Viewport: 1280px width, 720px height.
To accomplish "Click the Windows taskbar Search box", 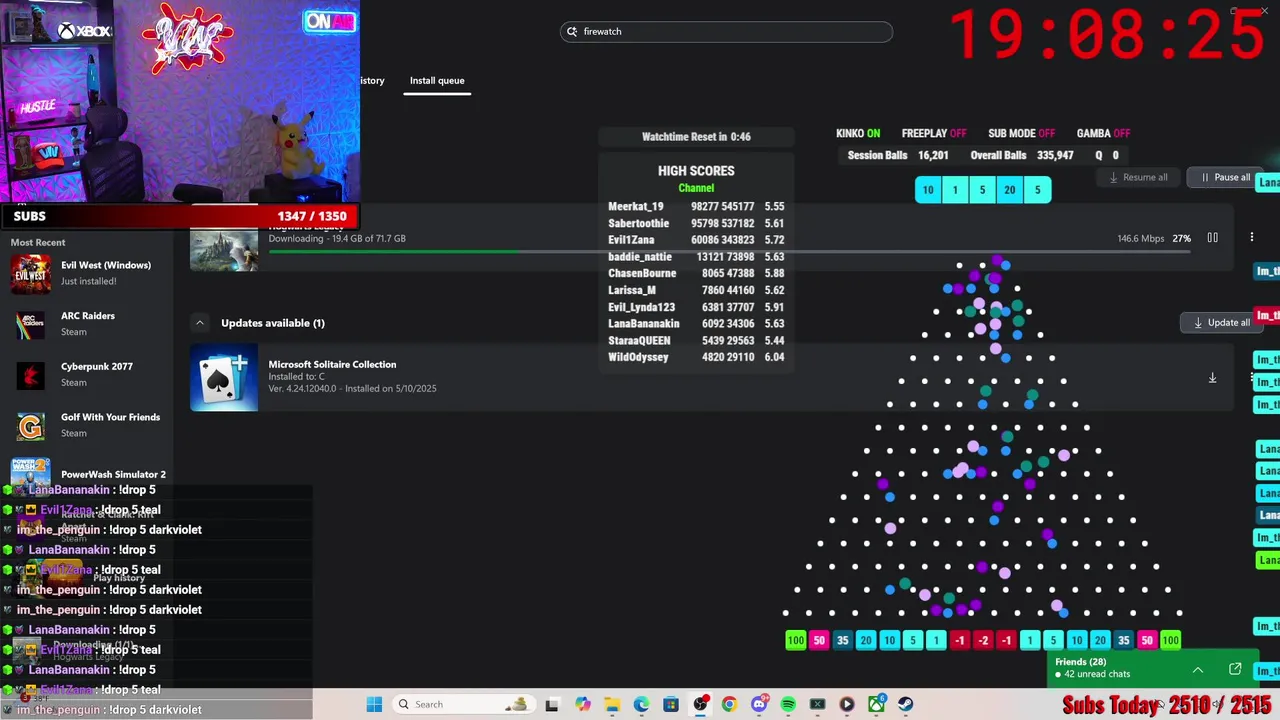I will point(463,704).
